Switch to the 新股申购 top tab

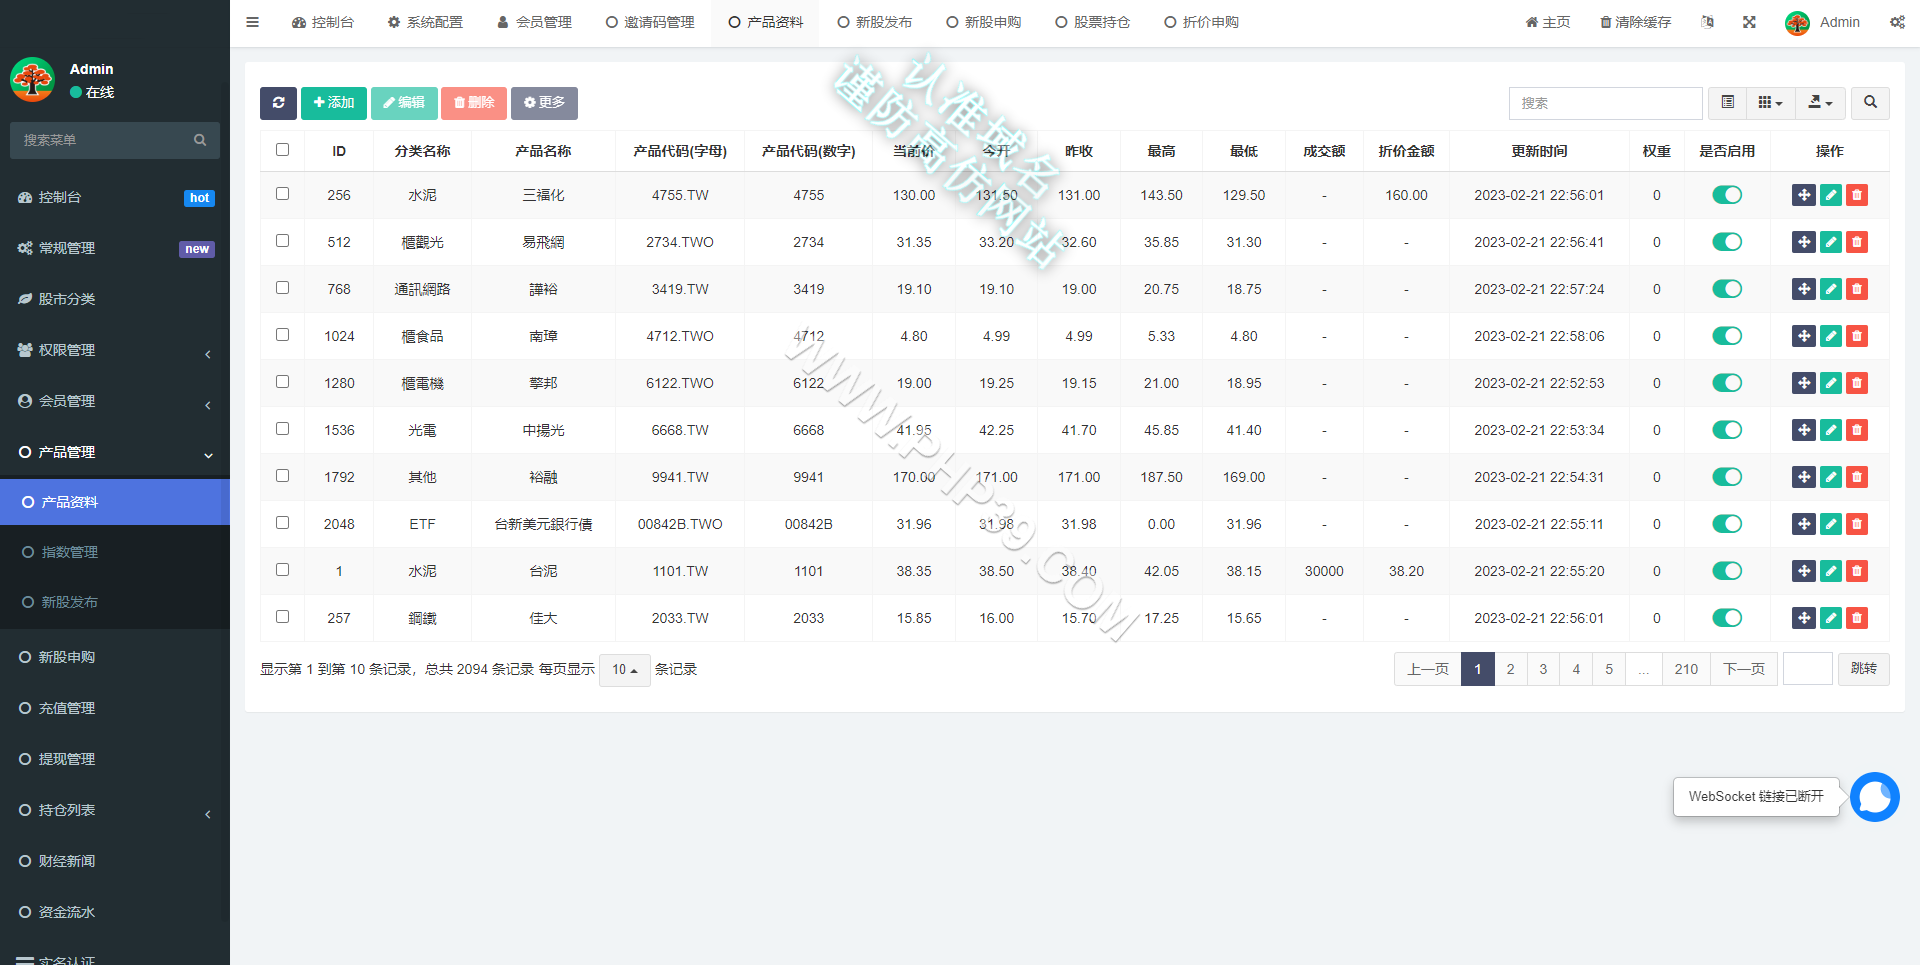point(983,22)
